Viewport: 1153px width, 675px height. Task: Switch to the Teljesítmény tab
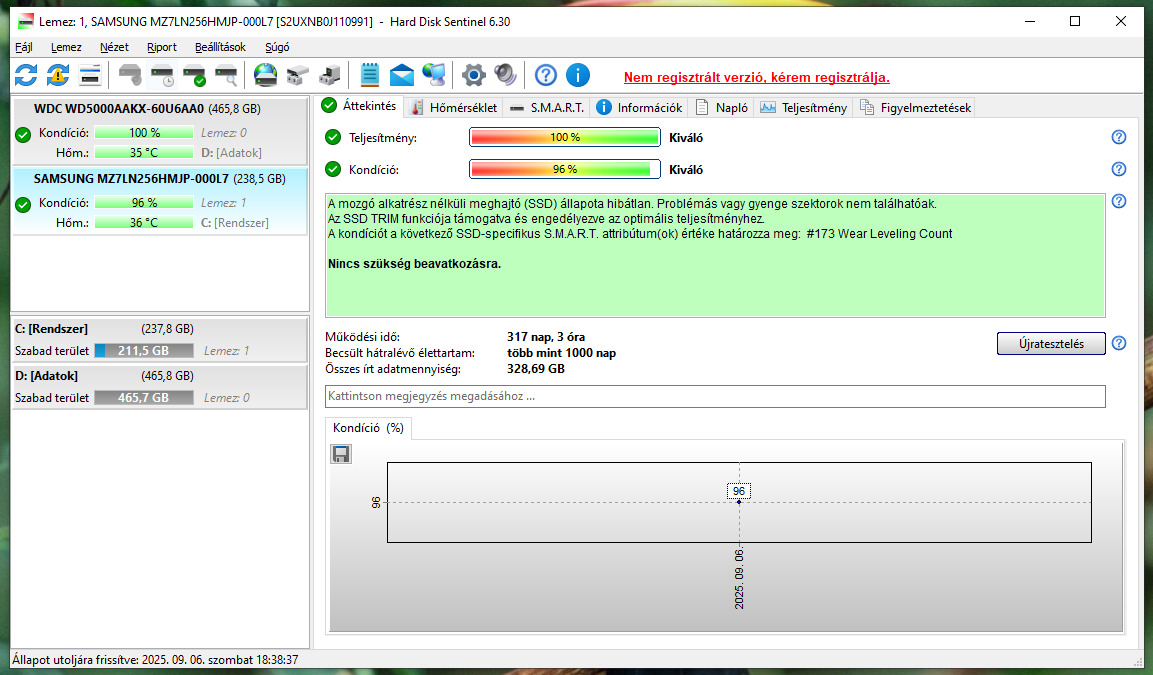coord(804,107)
